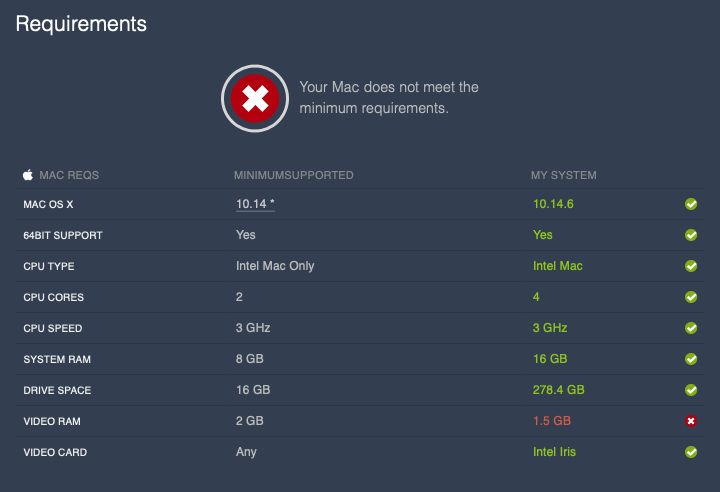Click green checkmark in CPU TYPE row
Screen dimensions: 720x492
[x=690, y=266]
